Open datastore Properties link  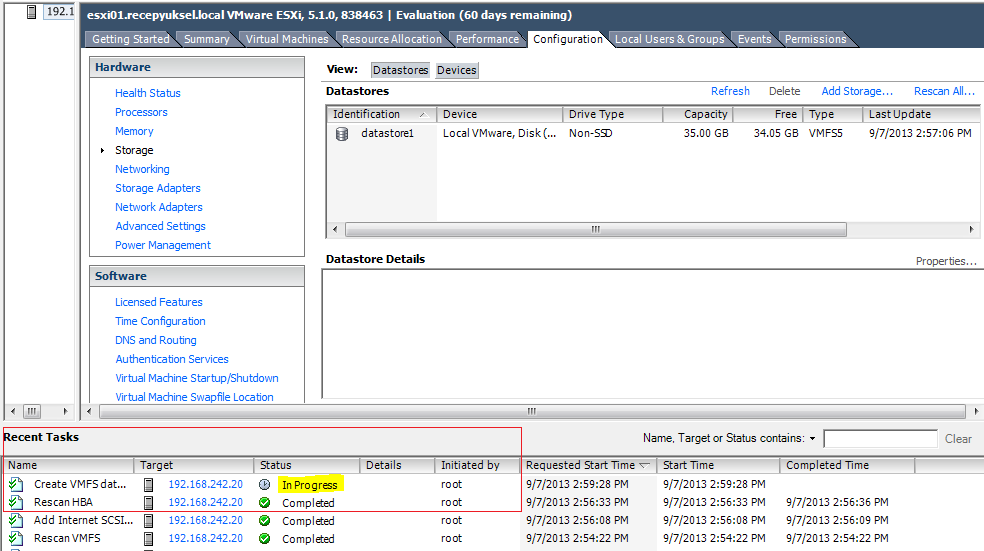pos(946,261)
